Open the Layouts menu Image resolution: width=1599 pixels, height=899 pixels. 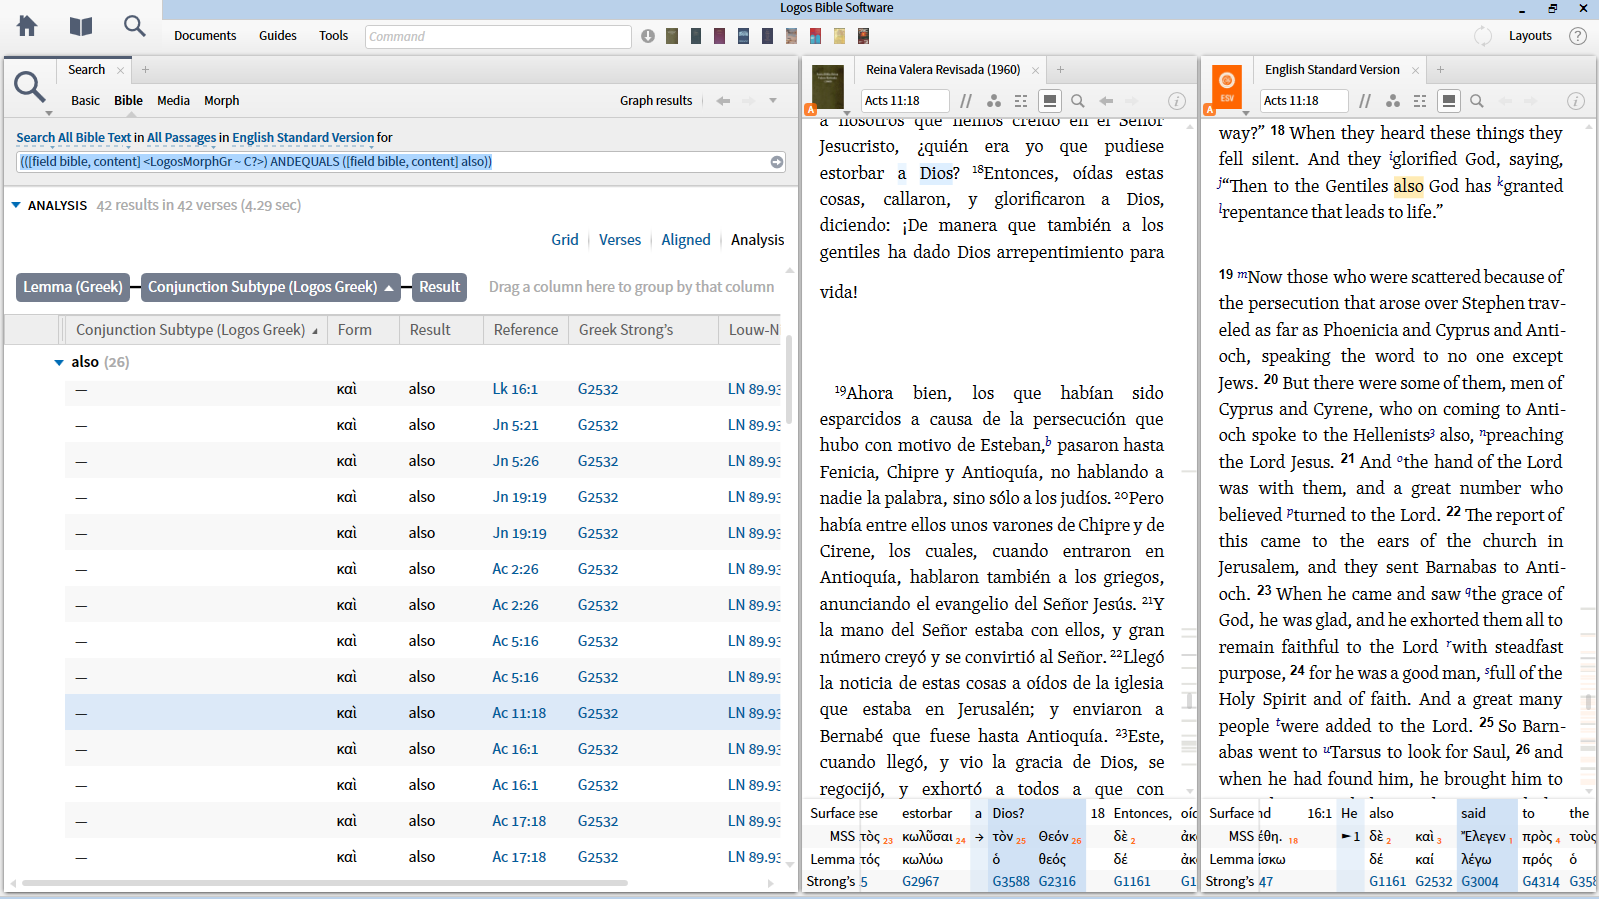pos(1530,36)
